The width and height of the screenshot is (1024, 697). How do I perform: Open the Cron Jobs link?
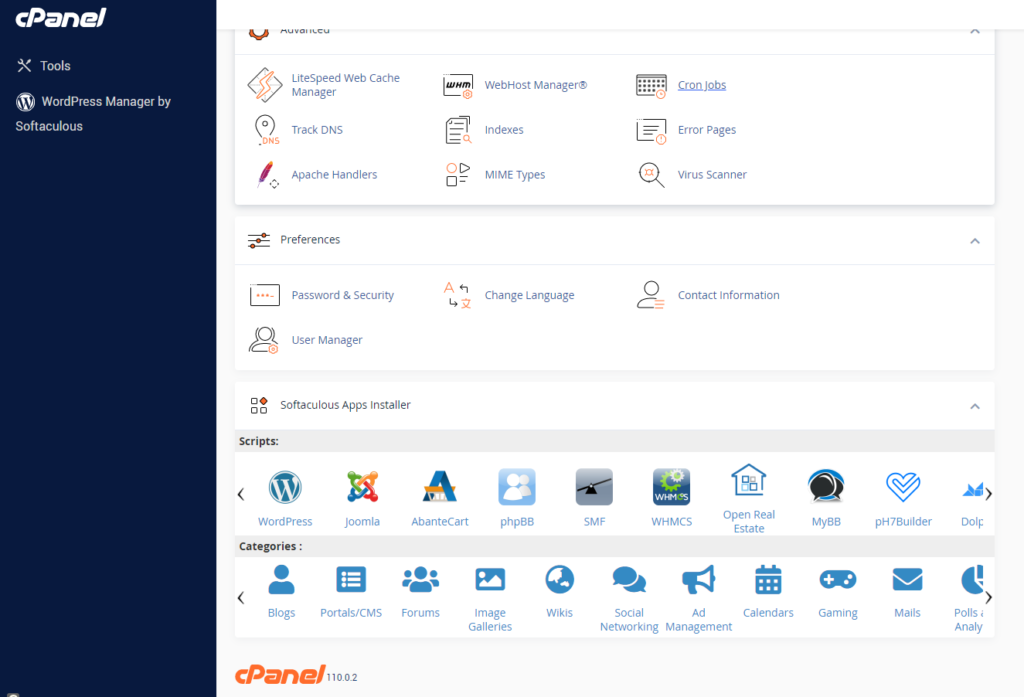701,85
